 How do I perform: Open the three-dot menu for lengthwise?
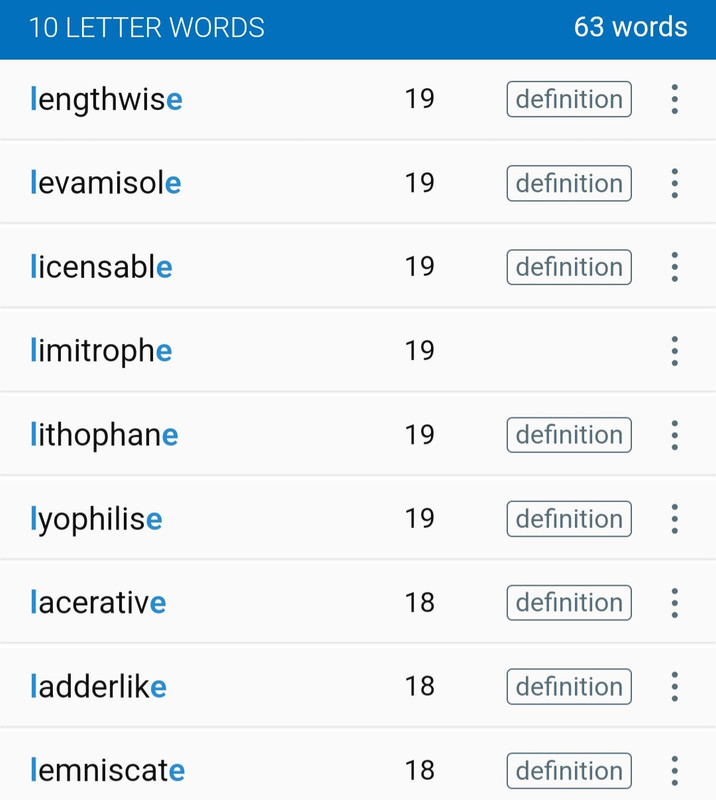(674, 99)
